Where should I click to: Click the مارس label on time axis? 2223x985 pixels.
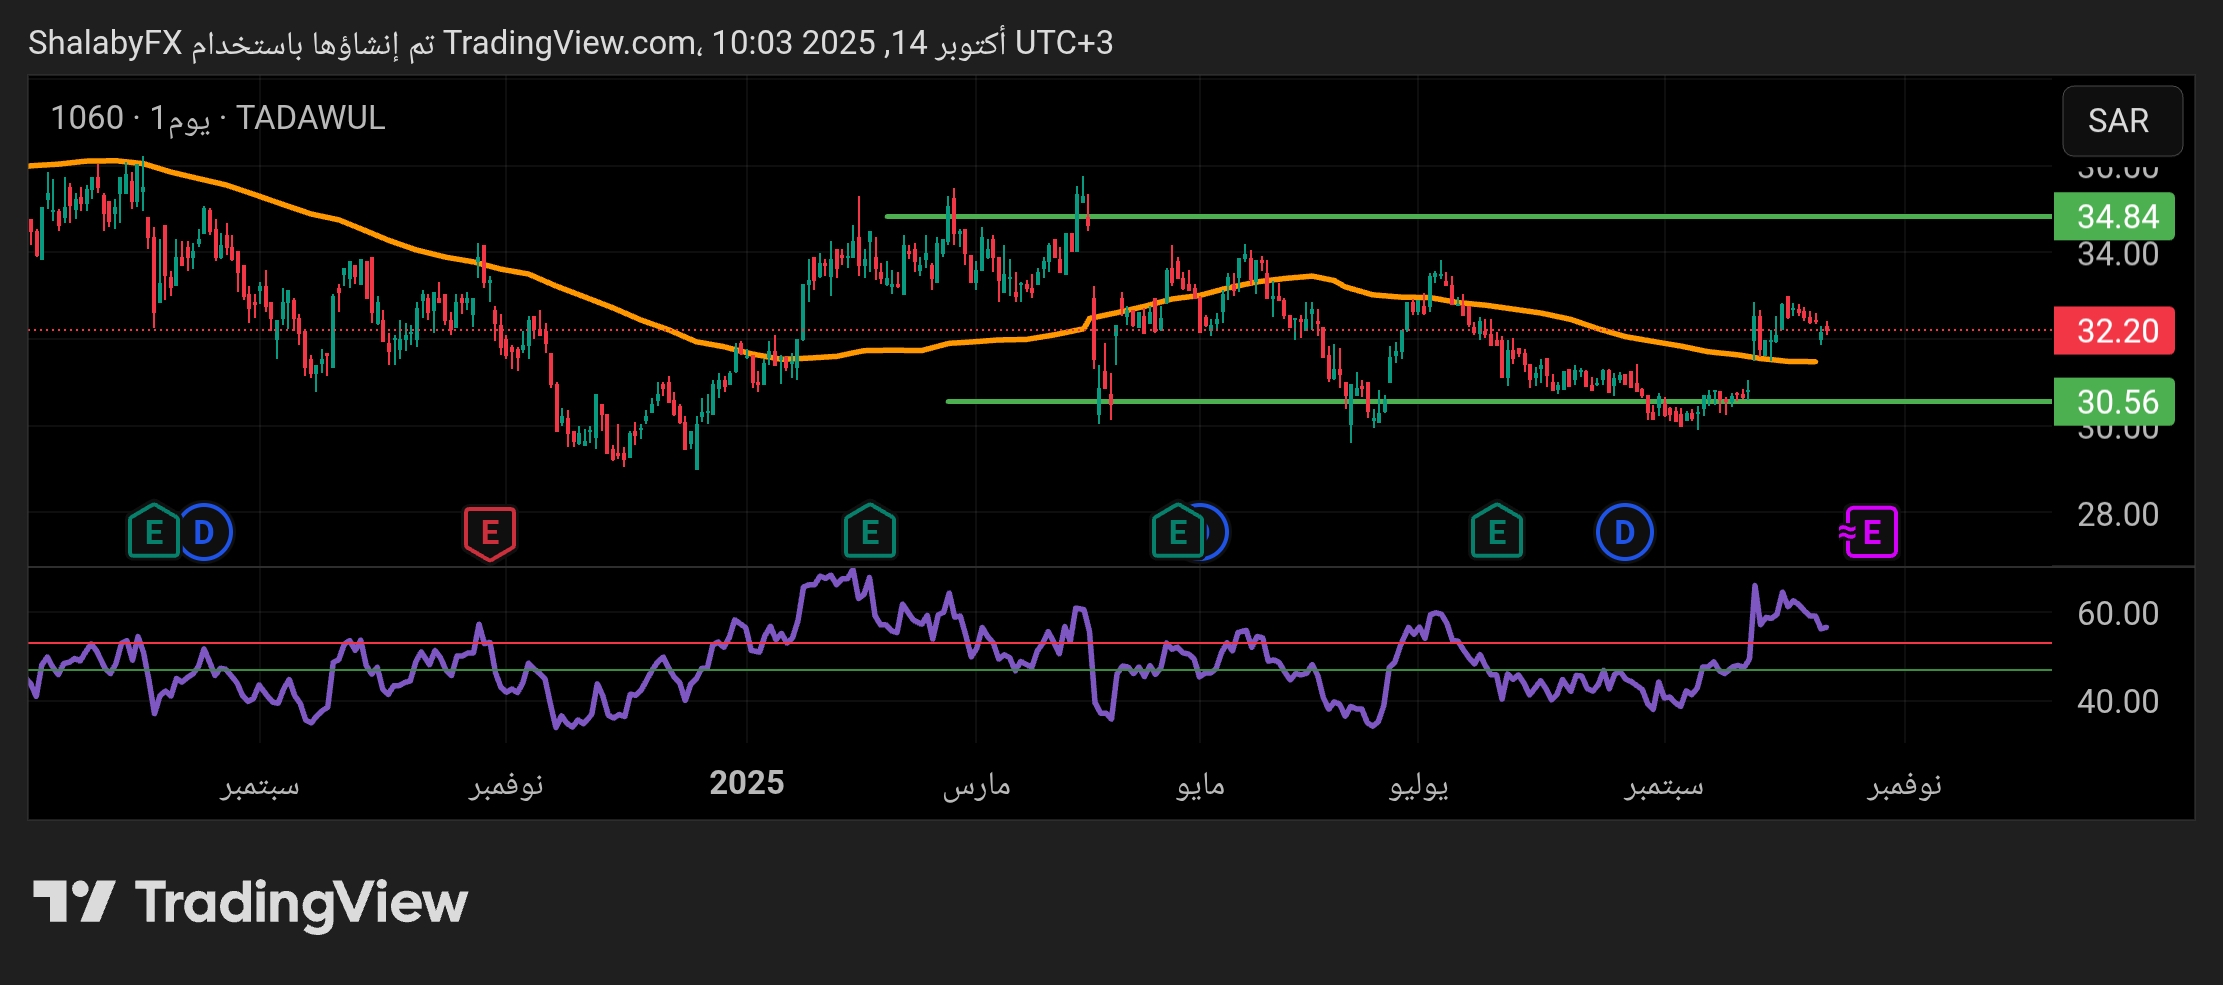pos(976,786)
